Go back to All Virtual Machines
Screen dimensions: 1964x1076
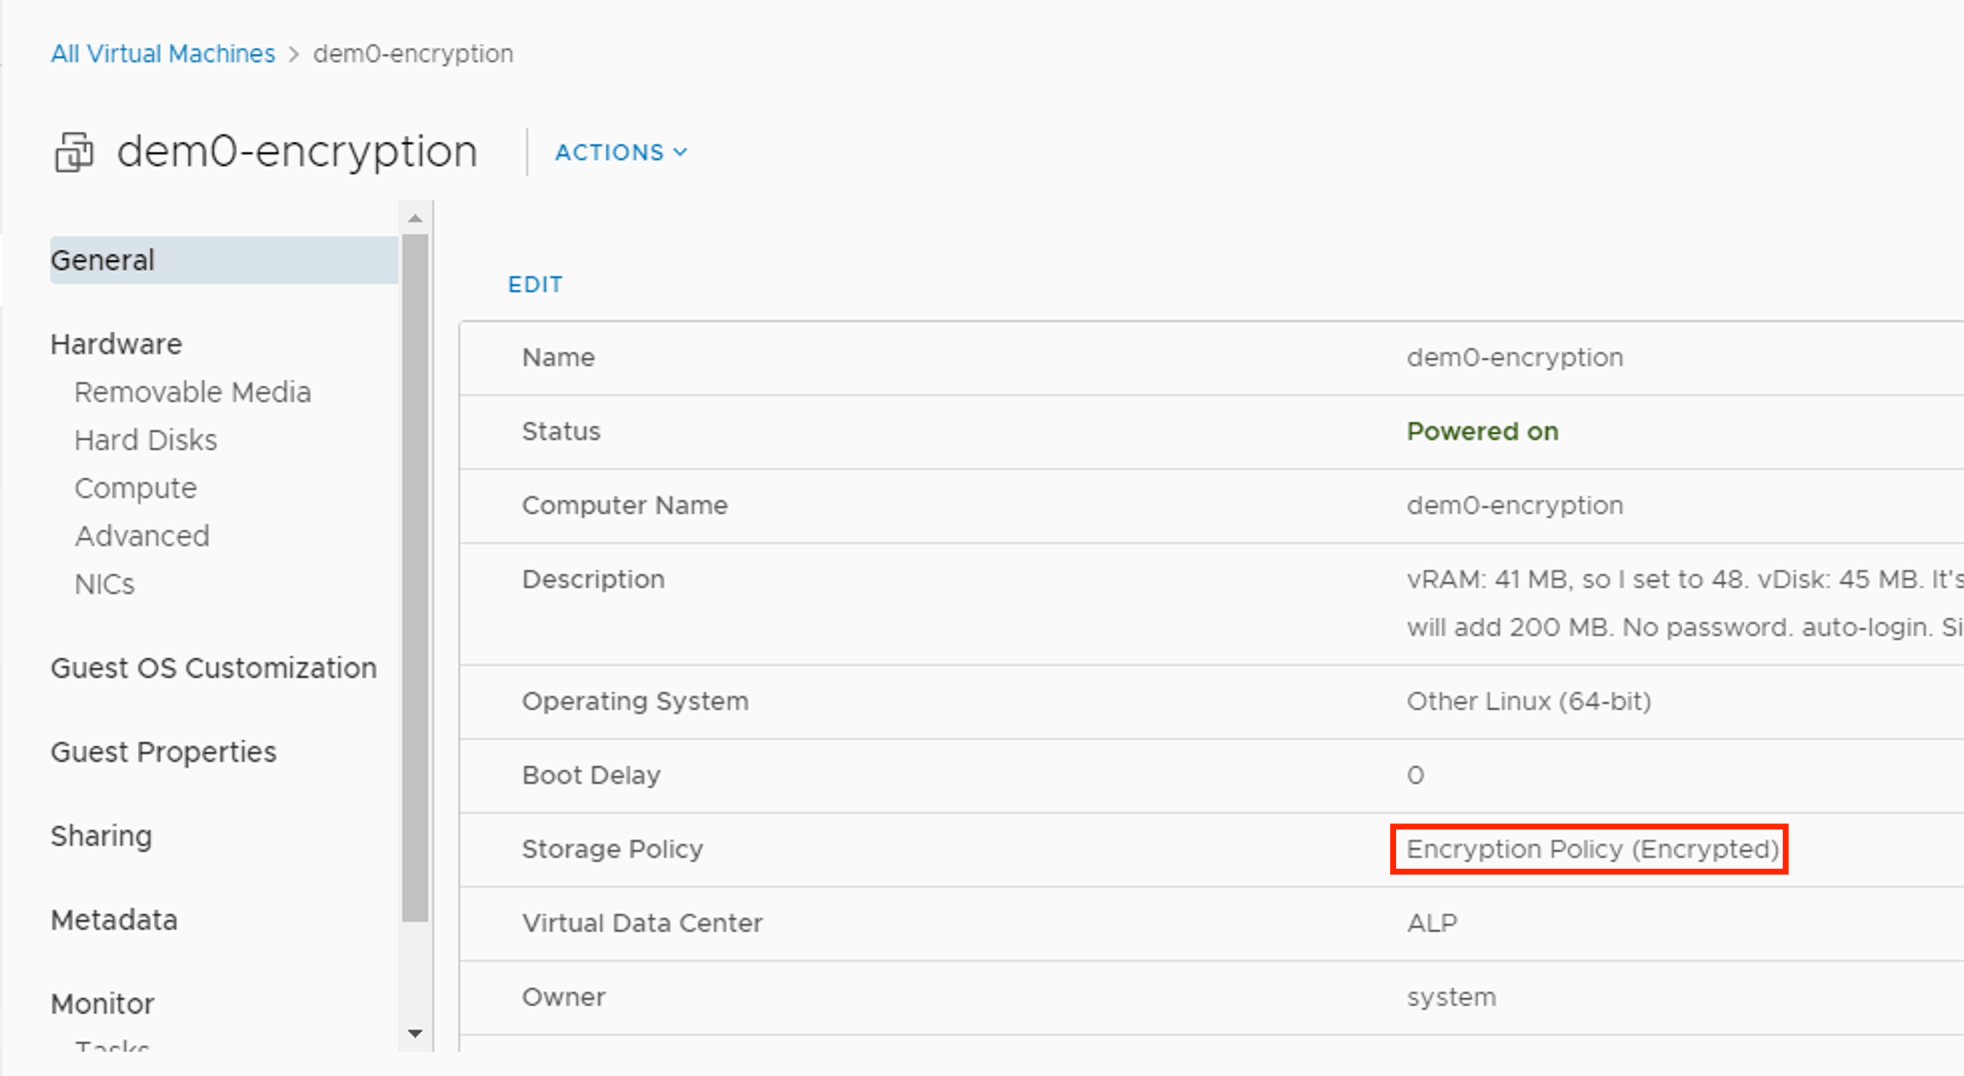(163, 54)
